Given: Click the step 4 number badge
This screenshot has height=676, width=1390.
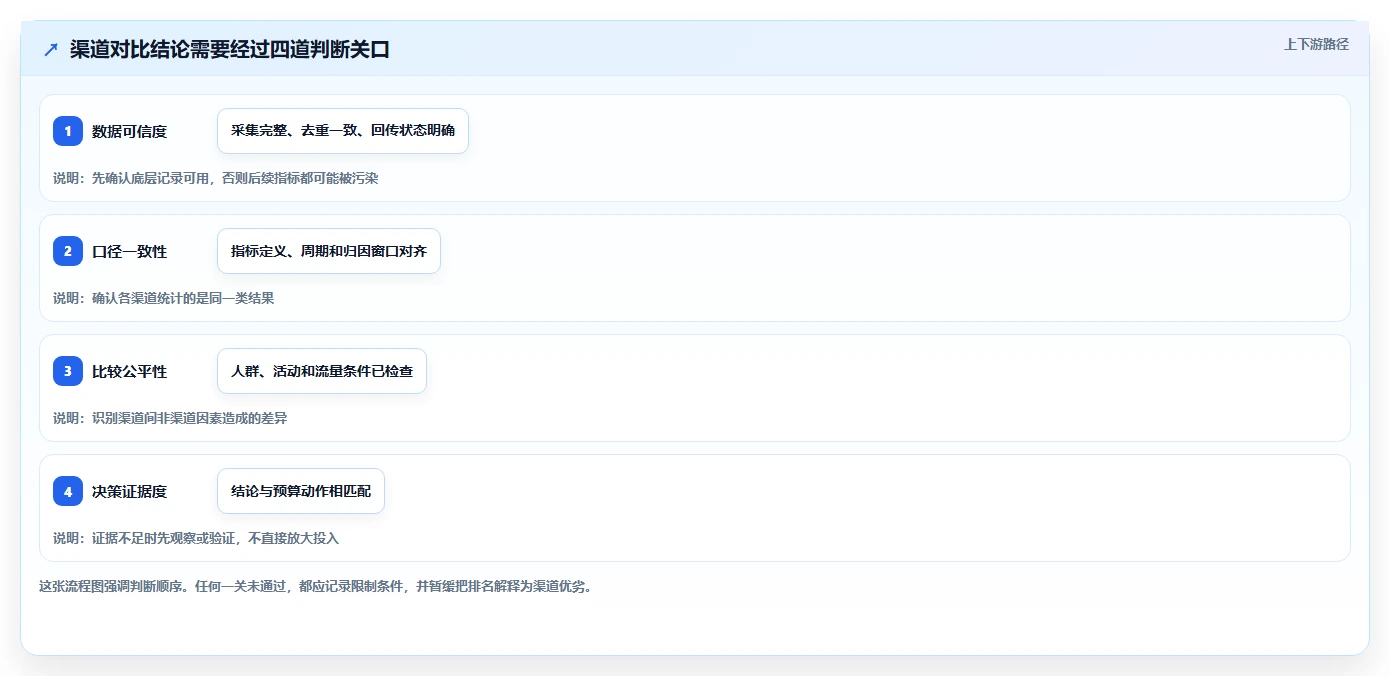Looking at the screenshot, I should coord(68,491).
